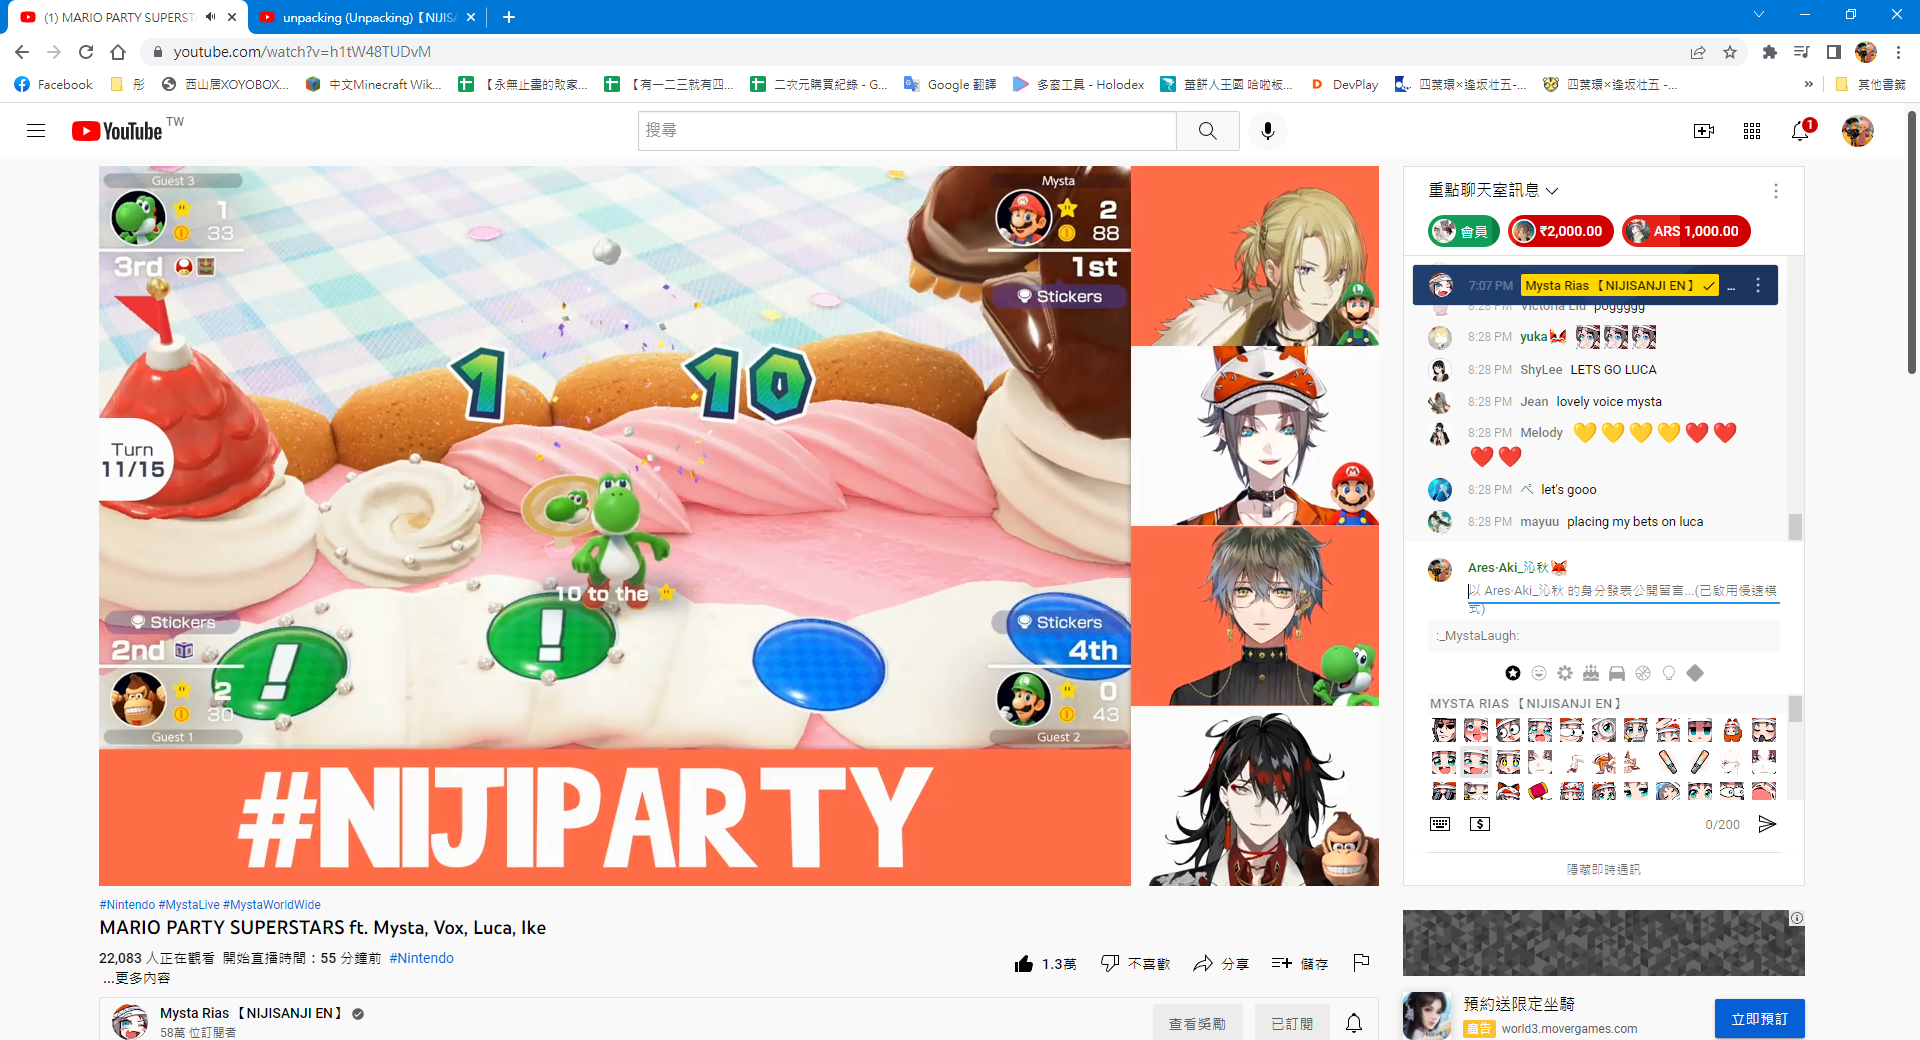Open options for the pinned Mysta message

[x=1758, y=285]
